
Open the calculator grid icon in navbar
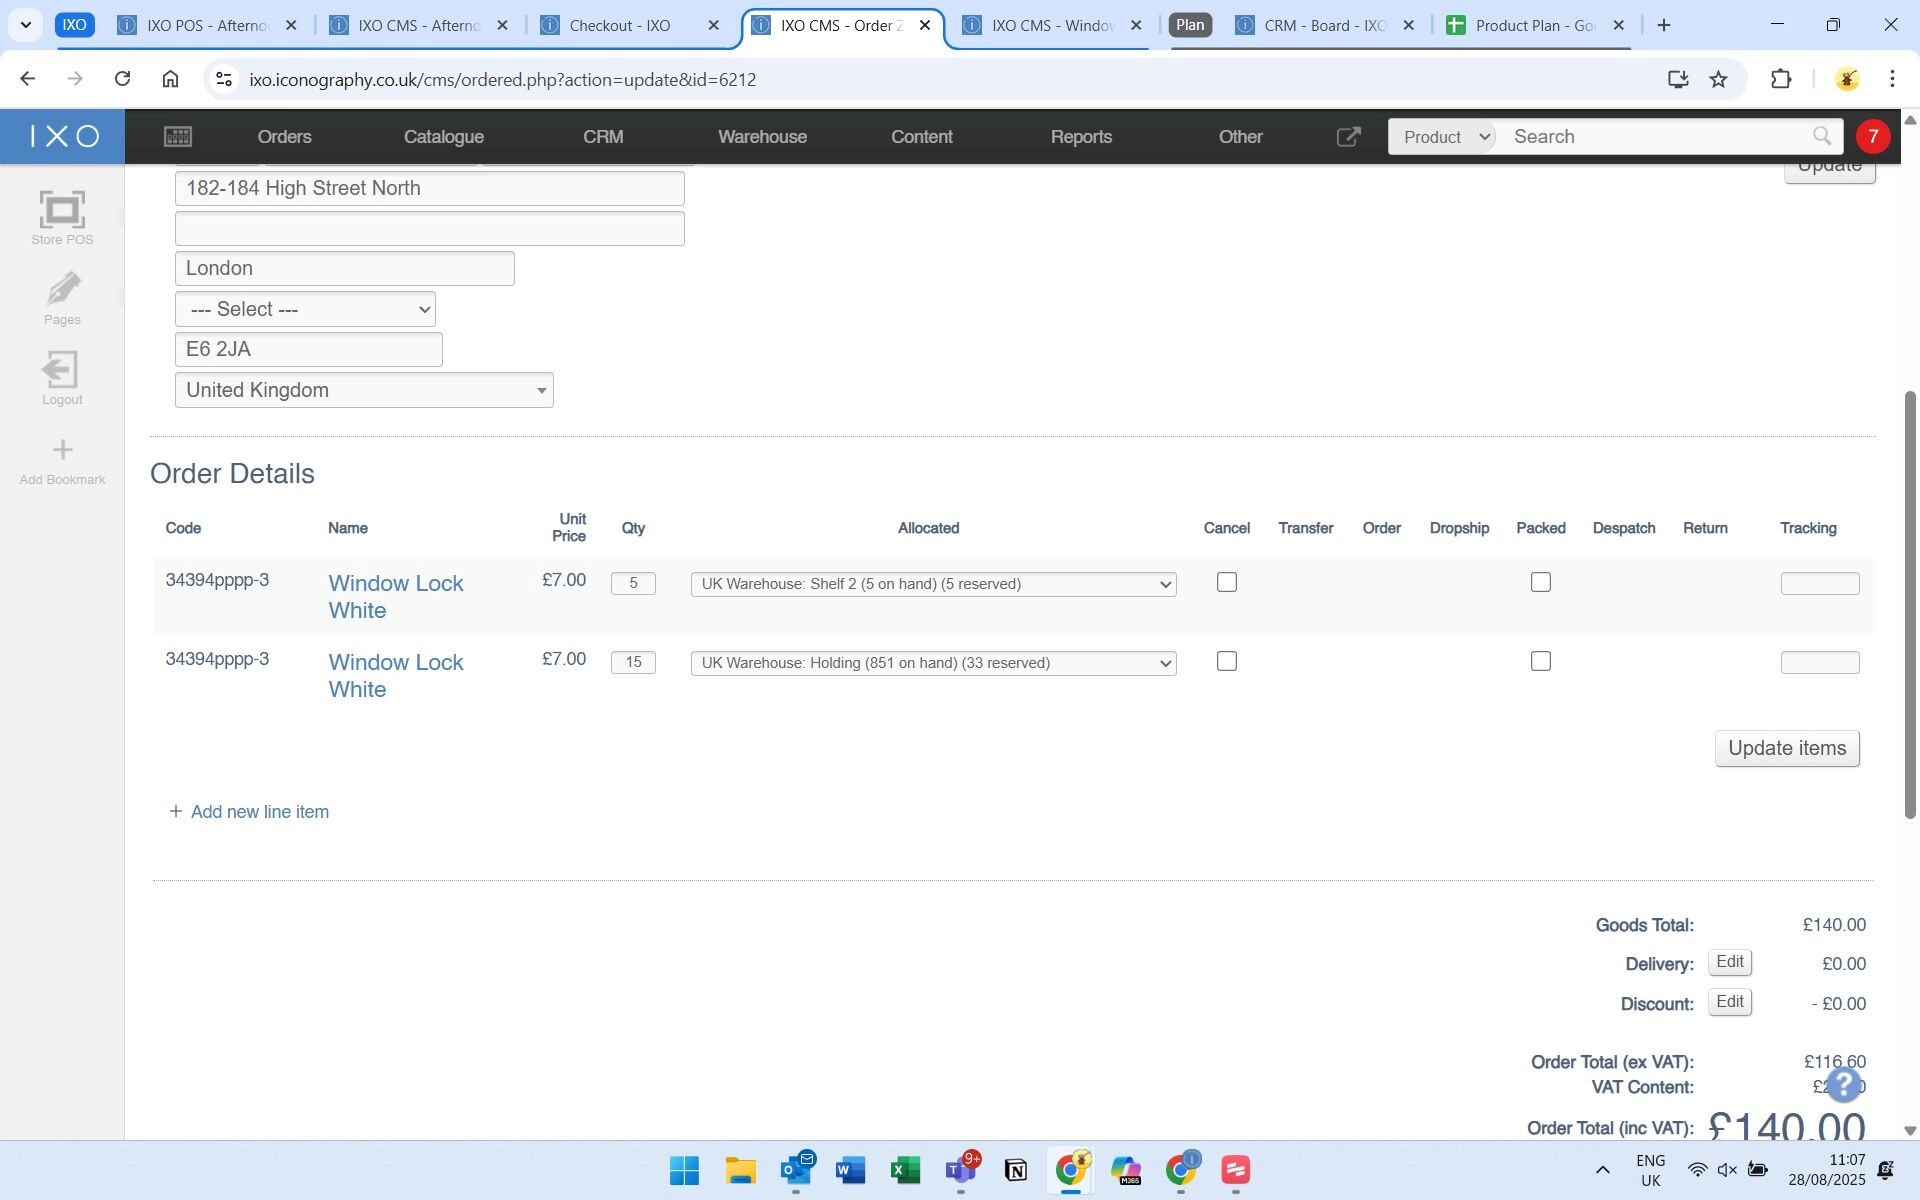pyautogui.click(x=178, y=137)
